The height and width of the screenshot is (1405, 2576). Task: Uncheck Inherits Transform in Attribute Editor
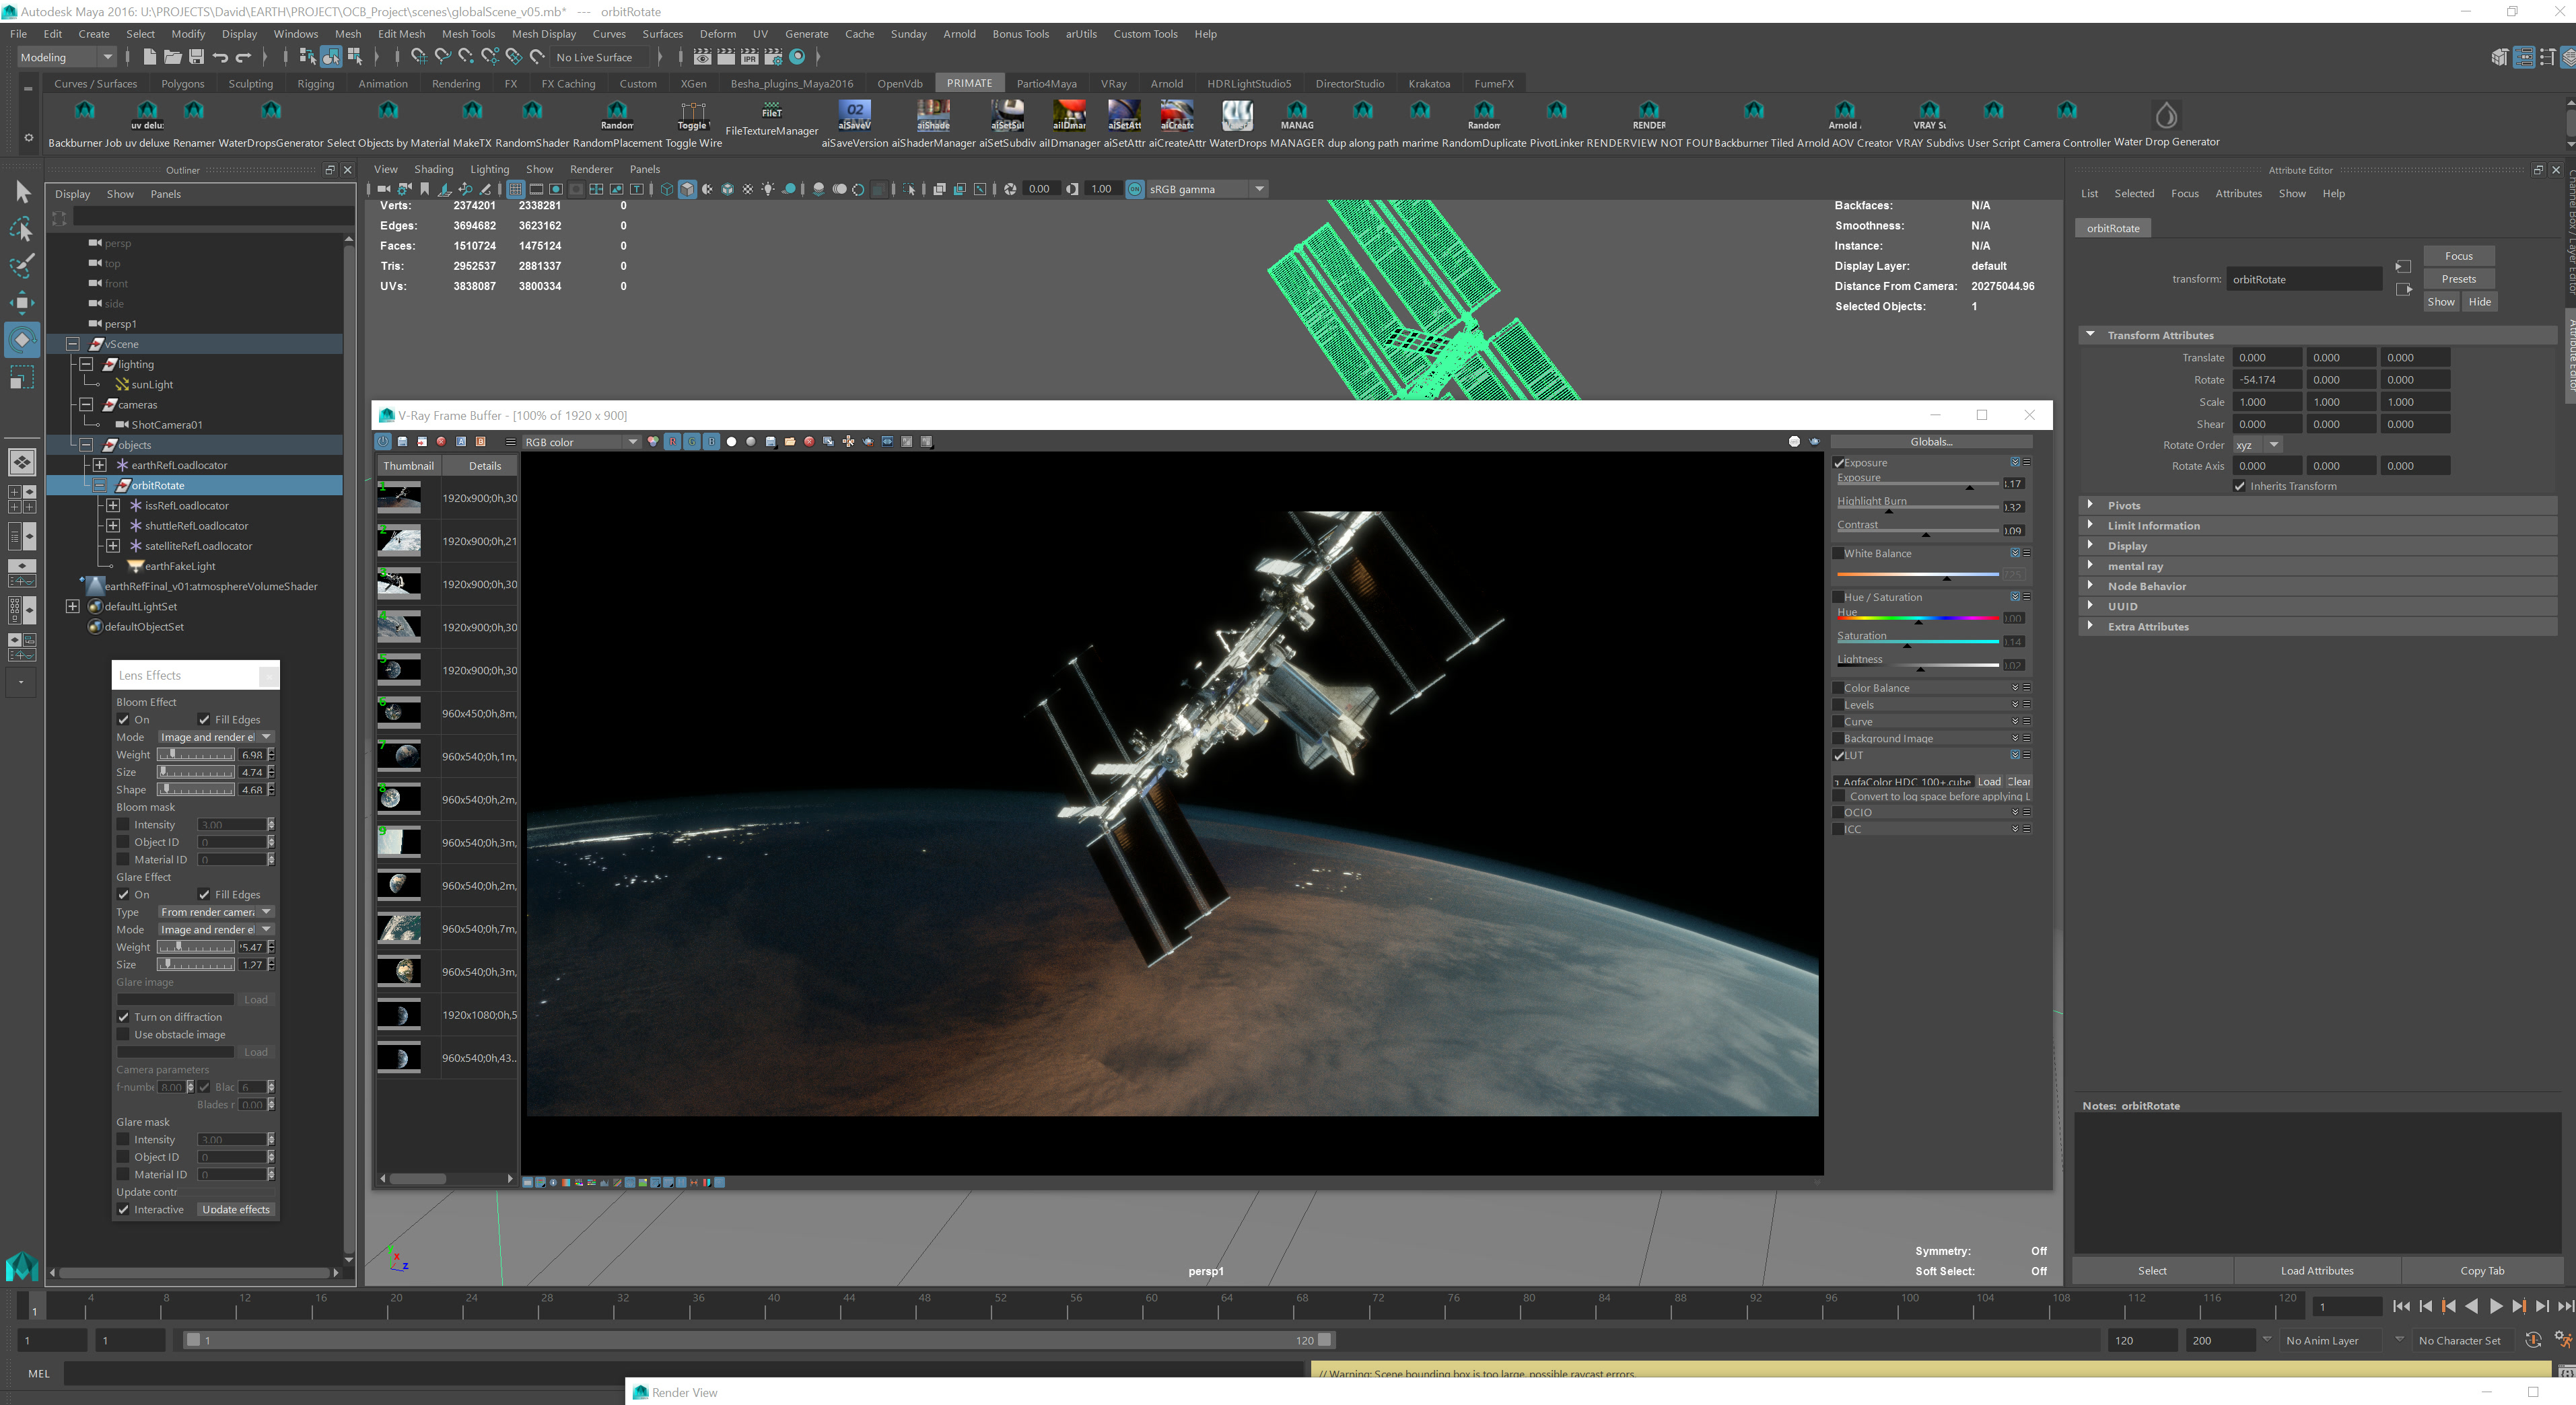[x=2240, y=486]
